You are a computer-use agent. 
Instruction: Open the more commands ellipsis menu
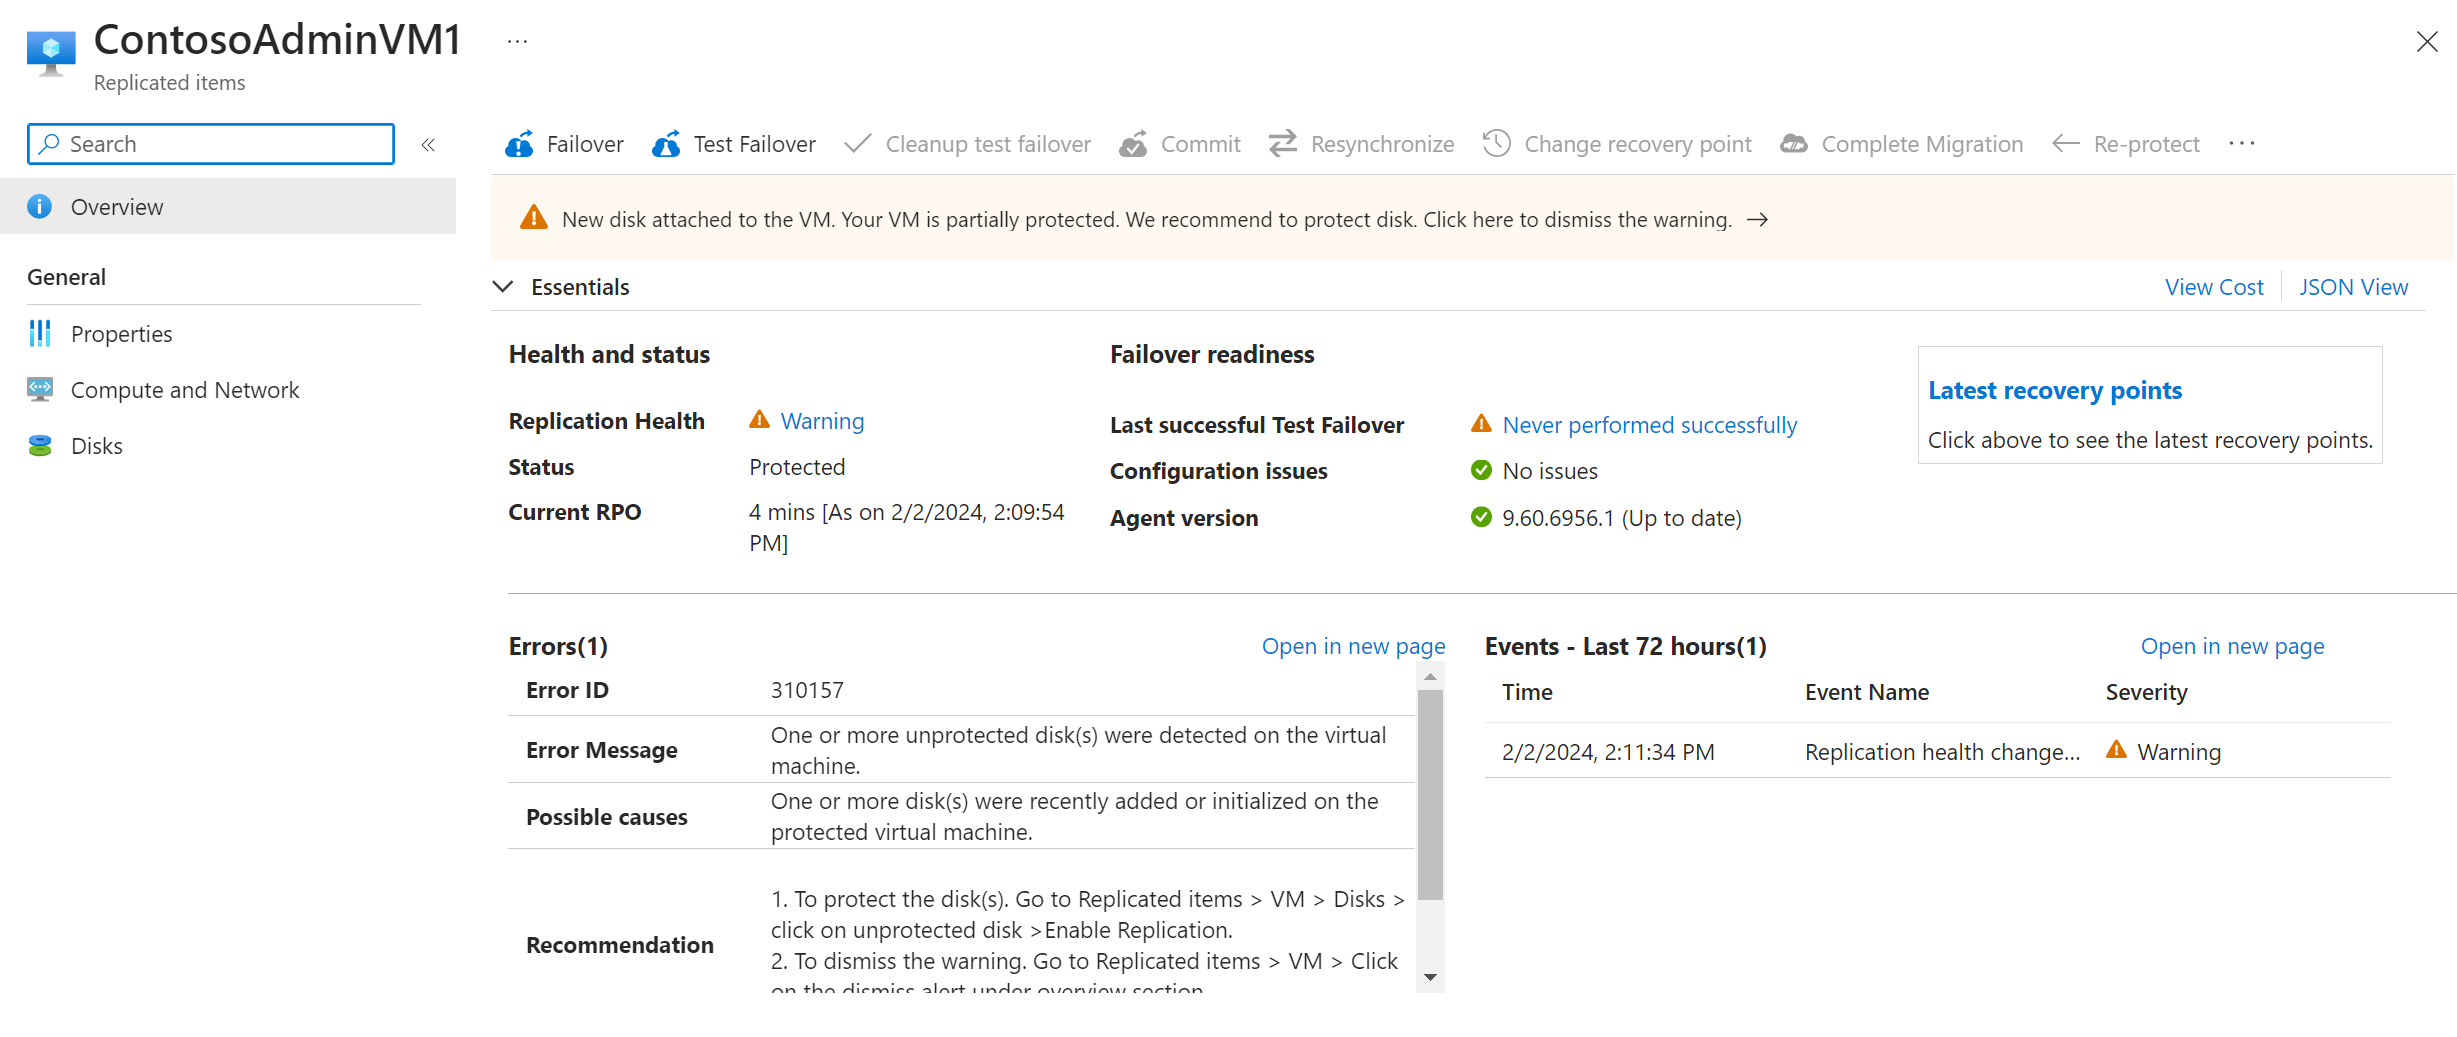2242,143
